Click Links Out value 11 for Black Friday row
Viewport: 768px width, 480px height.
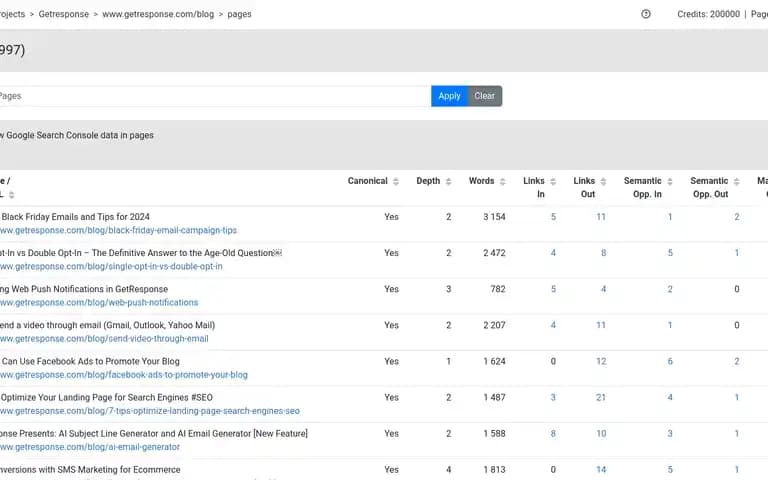[601, 217]
